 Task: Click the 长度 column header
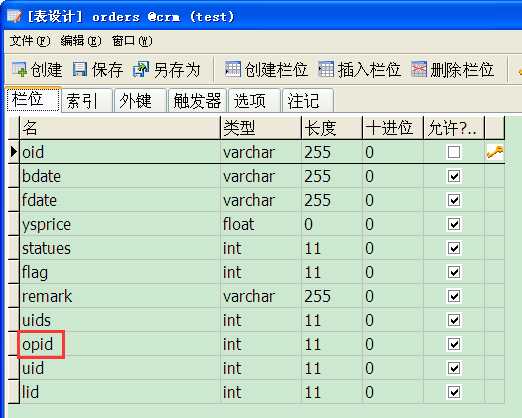click(332, 128)
